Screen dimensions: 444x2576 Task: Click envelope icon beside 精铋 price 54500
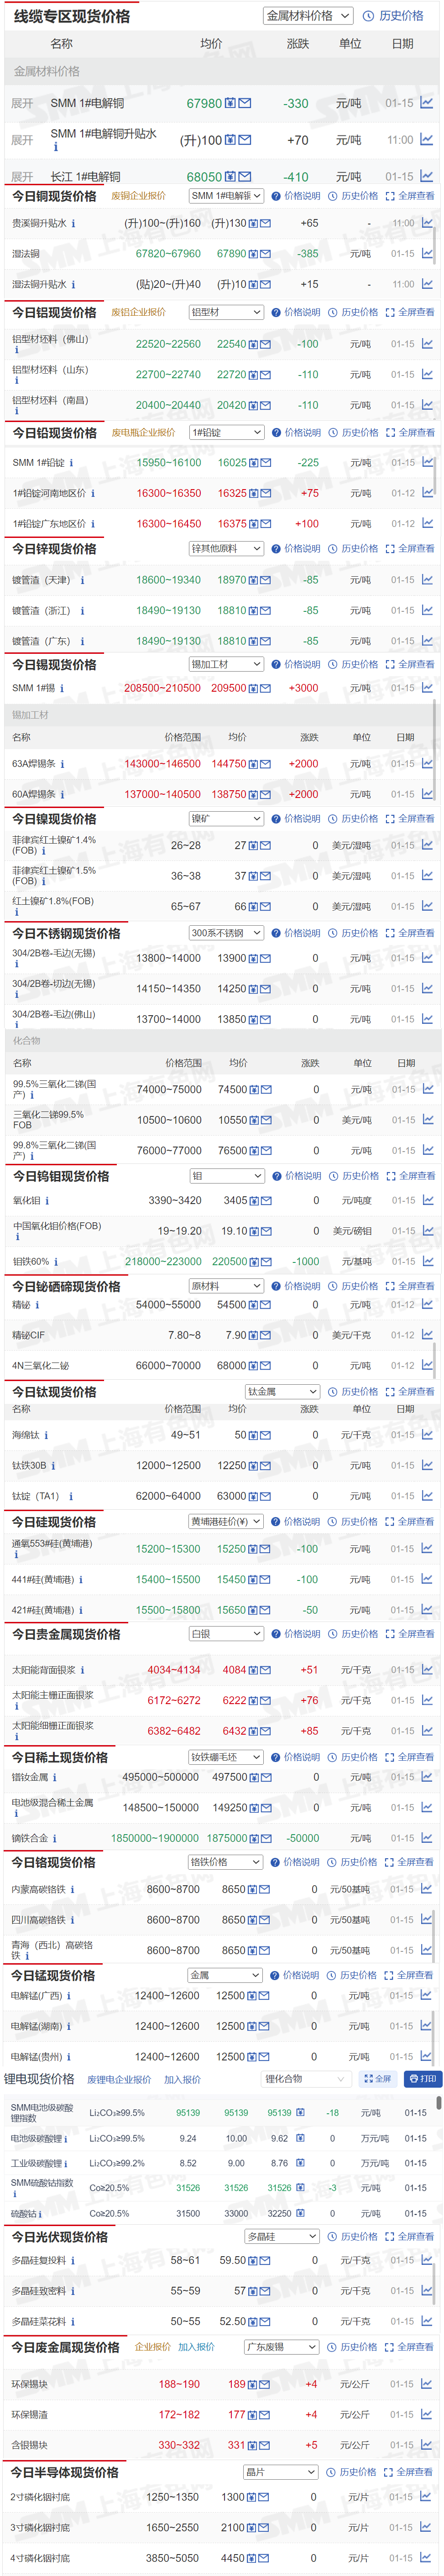tap(265, 1305)
